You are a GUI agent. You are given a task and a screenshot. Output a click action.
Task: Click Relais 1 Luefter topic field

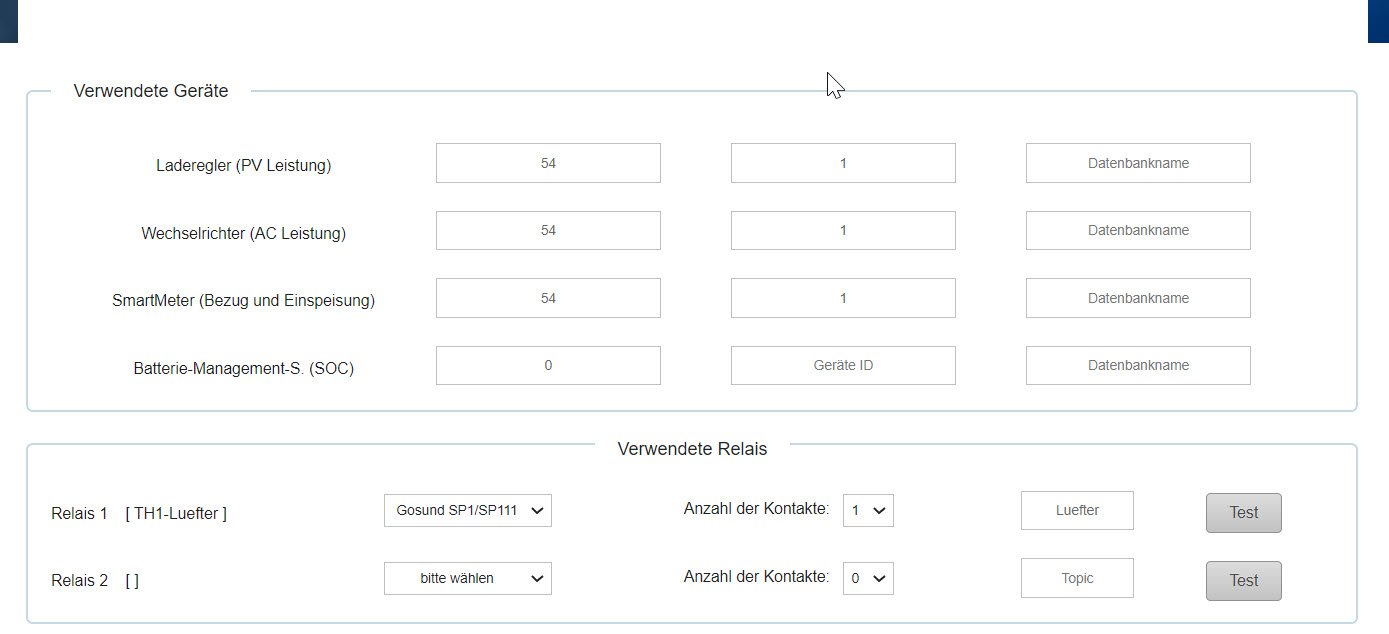pos(1077,510)
